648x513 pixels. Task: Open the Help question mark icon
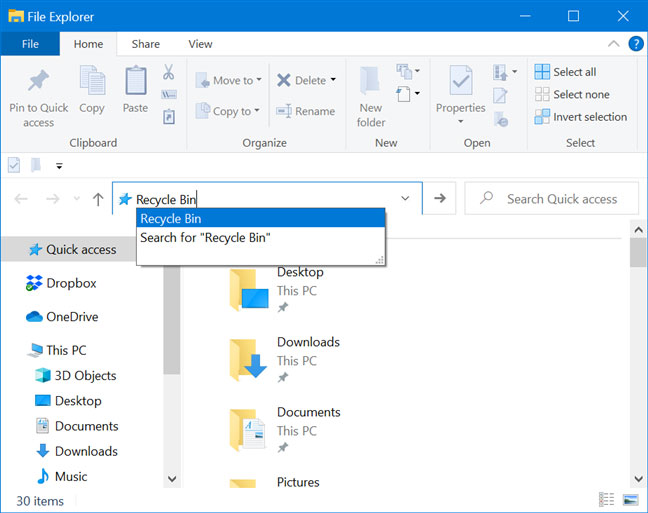pos(635,44)
